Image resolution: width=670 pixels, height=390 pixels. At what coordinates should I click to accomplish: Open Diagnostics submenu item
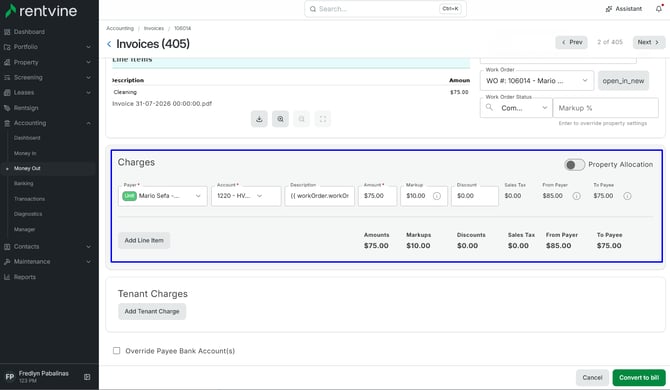coord(28,214)
